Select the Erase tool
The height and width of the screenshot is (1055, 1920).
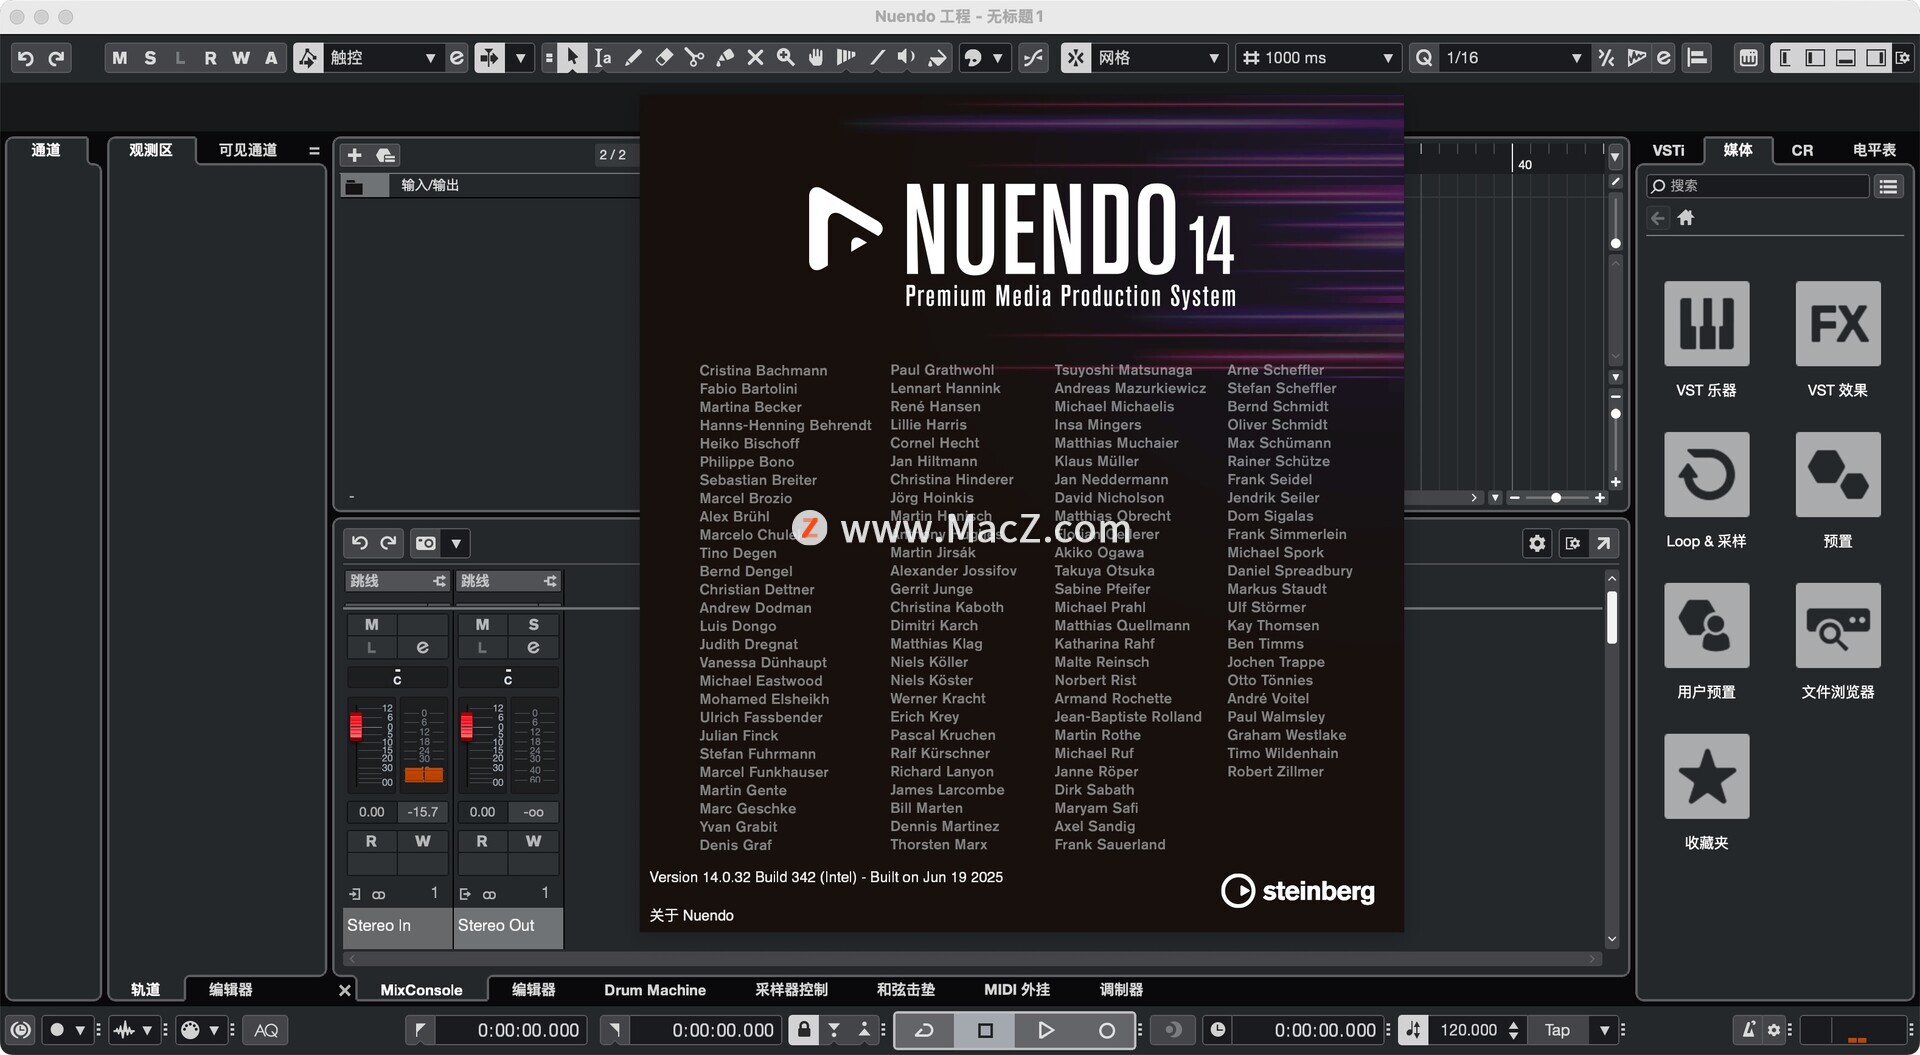[x=664, y=58]
